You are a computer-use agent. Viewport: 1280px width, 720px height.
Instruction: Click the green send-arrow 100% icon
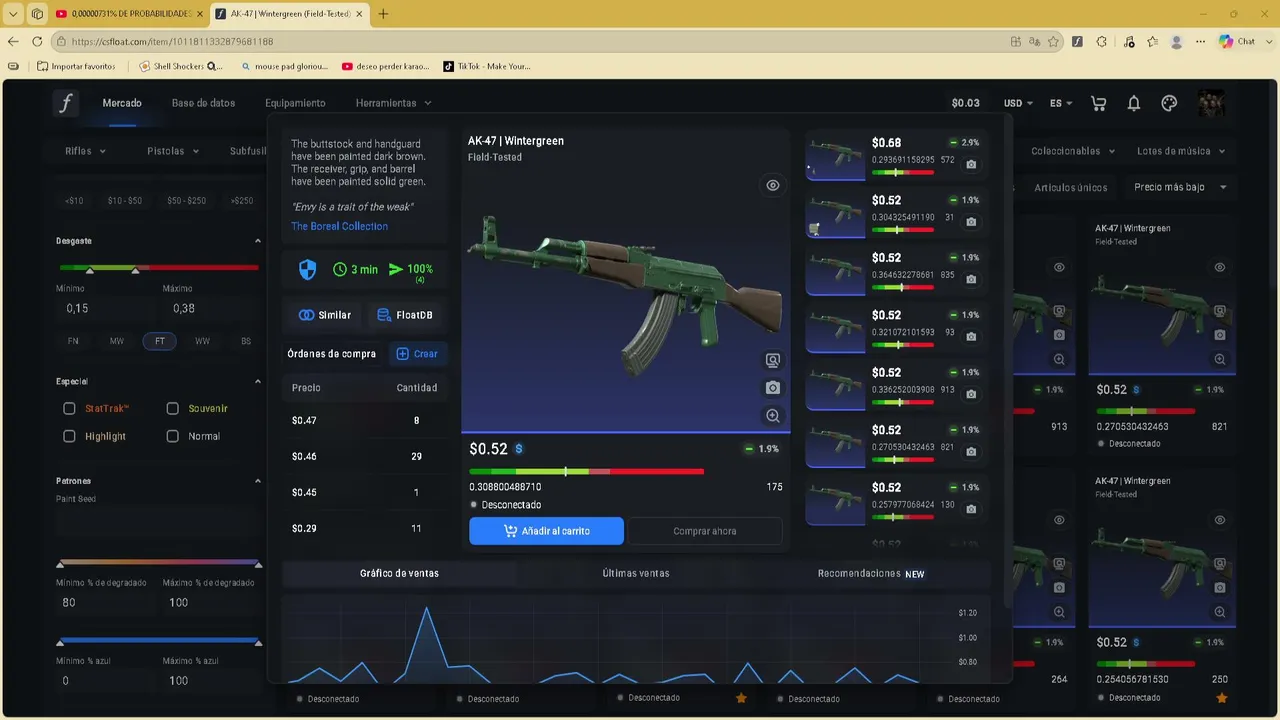tap(396, 269)
